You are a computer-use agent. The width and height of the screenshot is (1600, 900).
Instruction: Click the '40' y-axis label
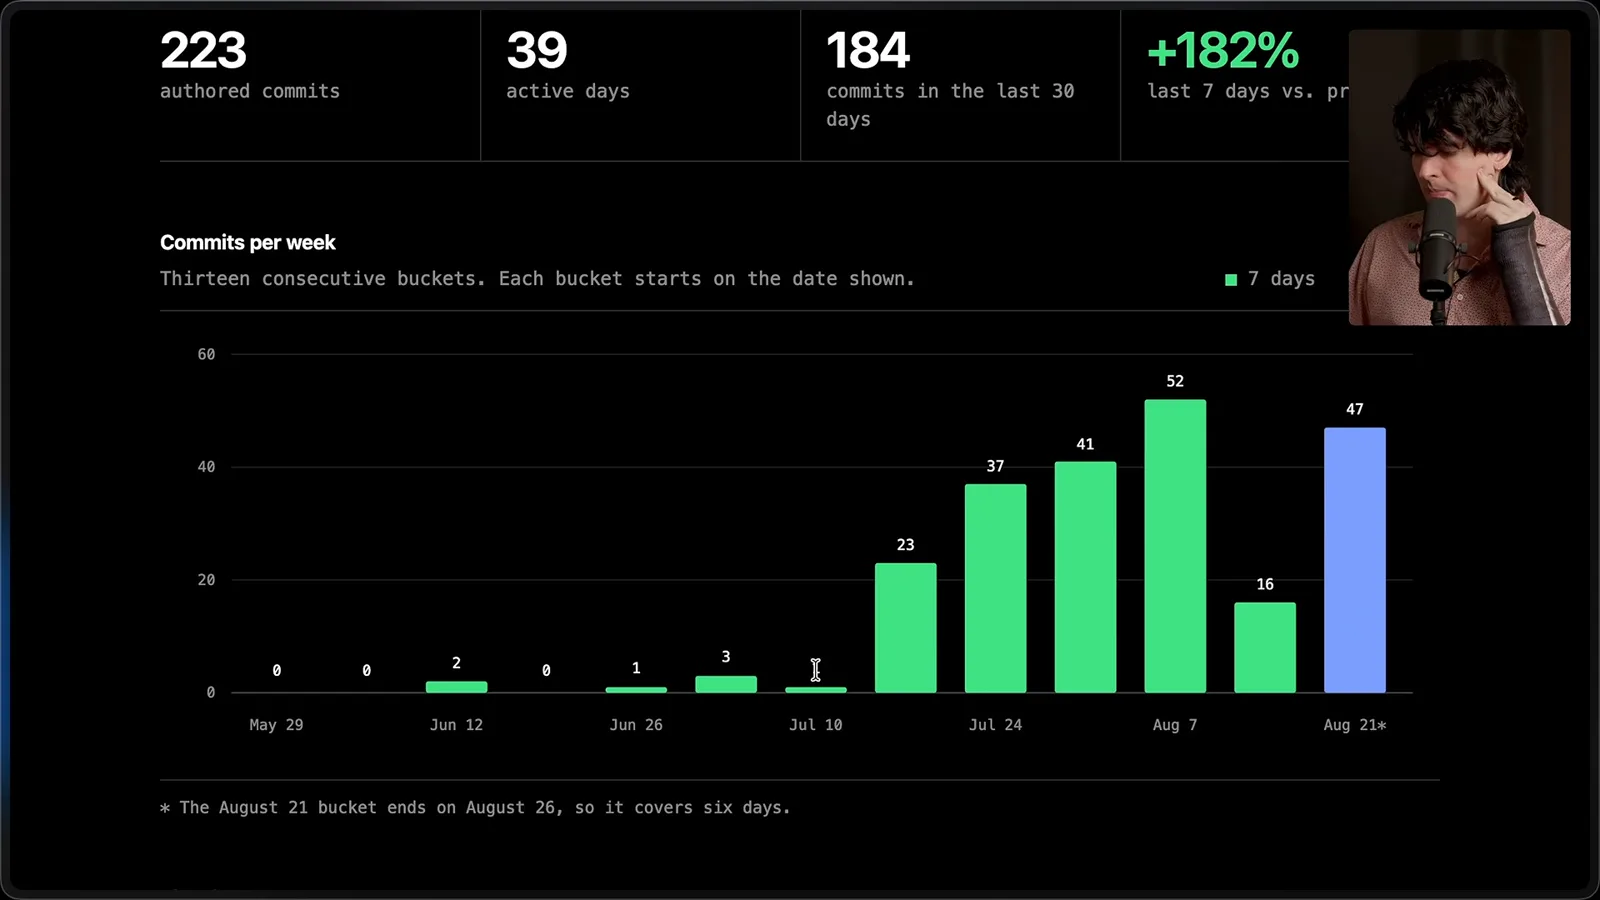tap(206, 467)
